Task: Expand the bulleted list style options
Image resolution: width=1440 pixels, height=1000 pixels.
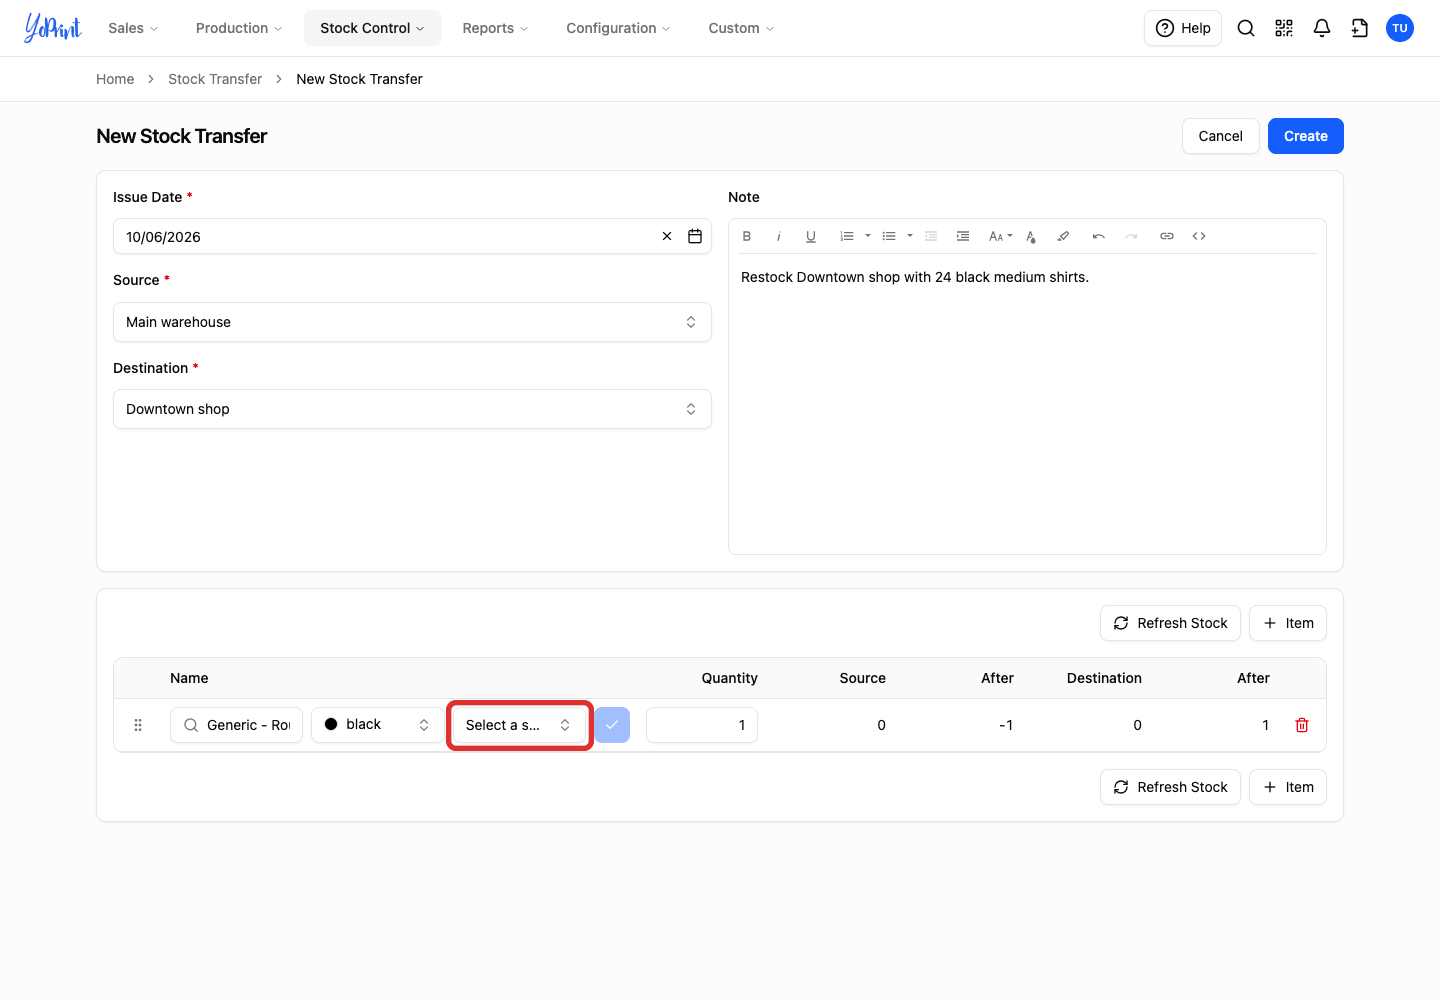Action: pyautogui.click(x=910, y=236)
